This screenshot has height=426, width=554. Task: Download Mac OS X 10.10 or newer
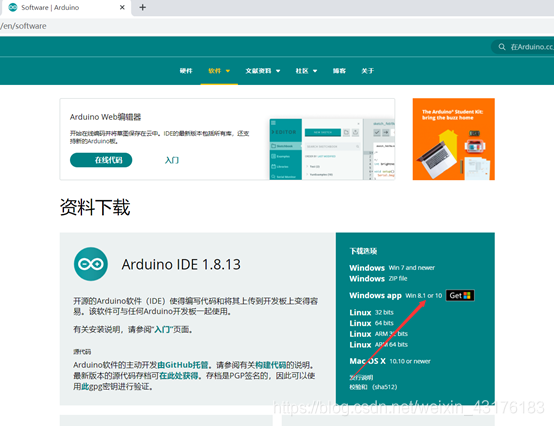(x=390, y=361)
